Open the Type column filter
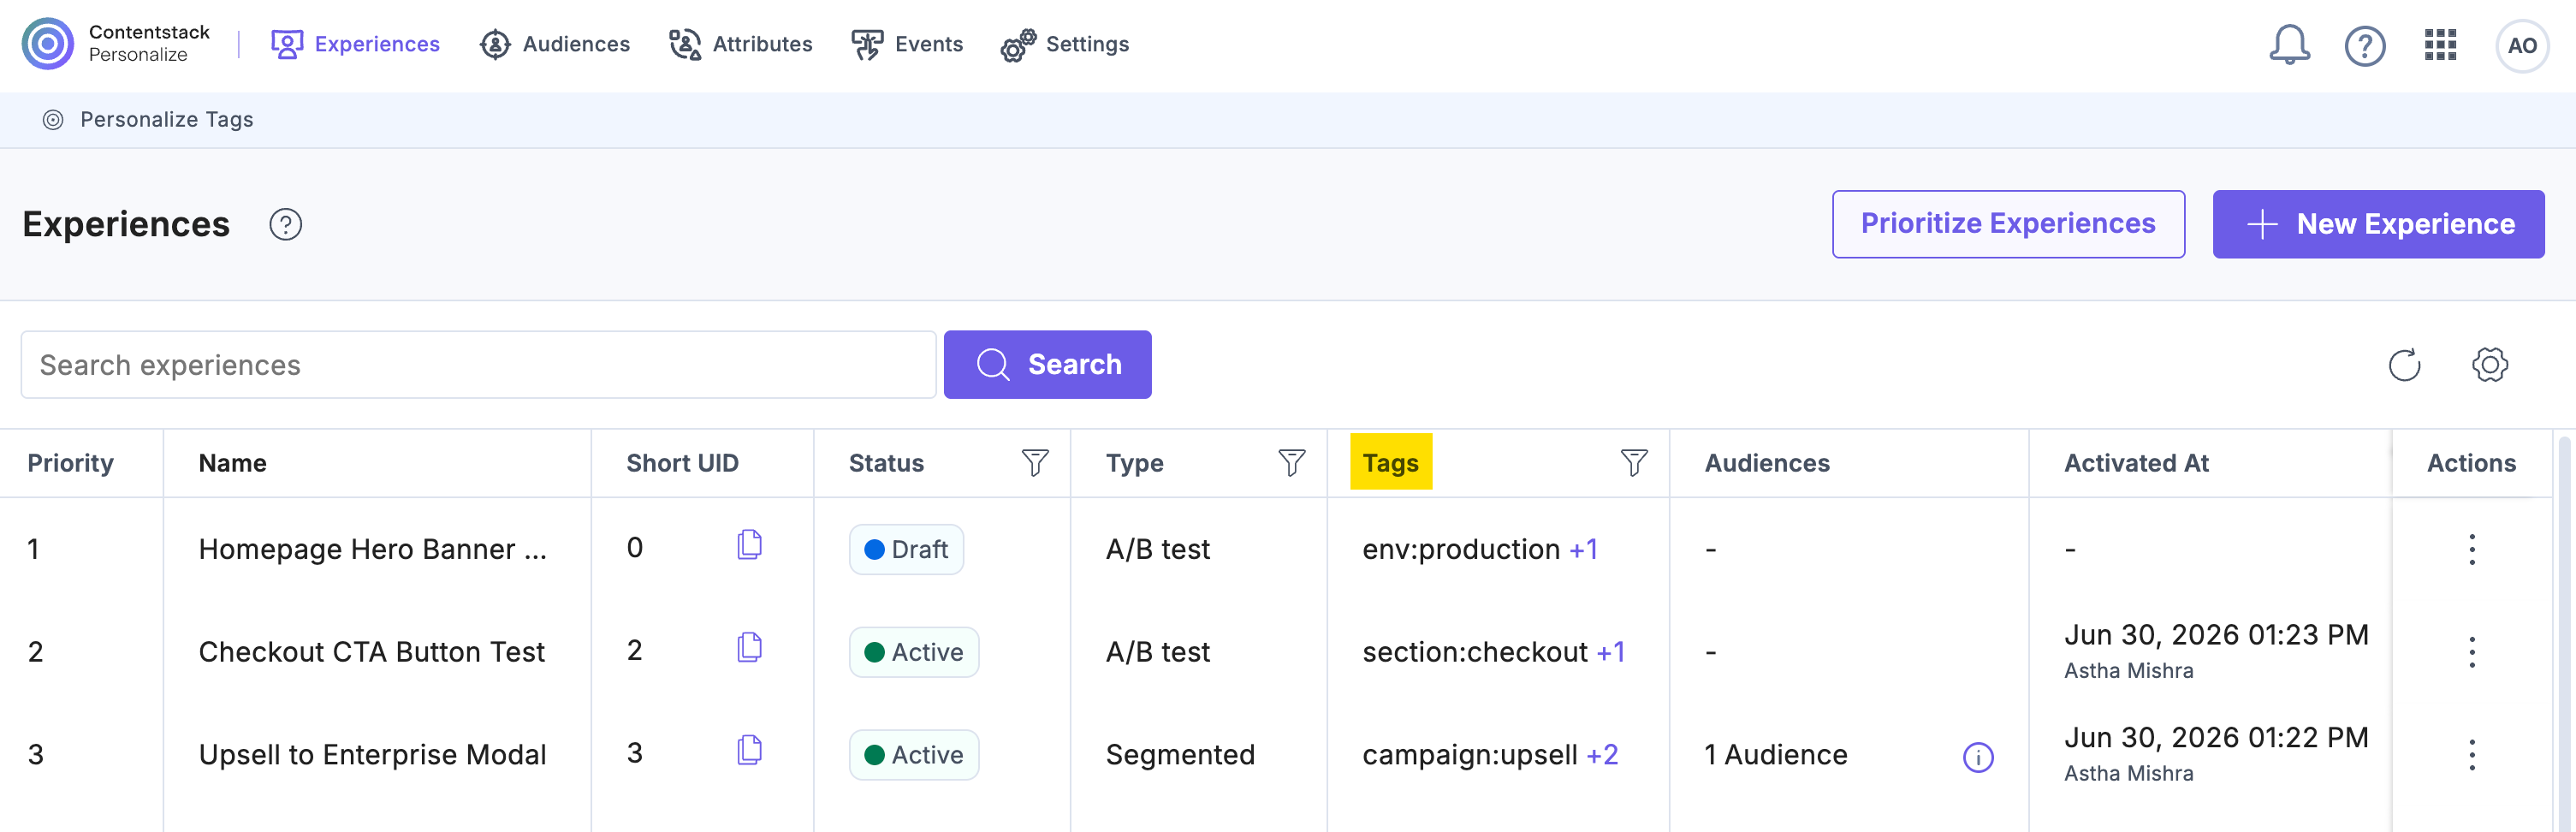This screenshot has width=2576, height=832. coord(1292,463)
